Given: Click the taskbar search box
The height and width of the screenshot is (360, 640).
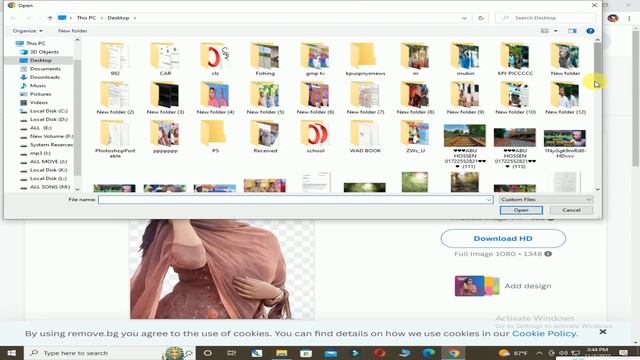Looking at the screenshot, I should click(109, 353).
